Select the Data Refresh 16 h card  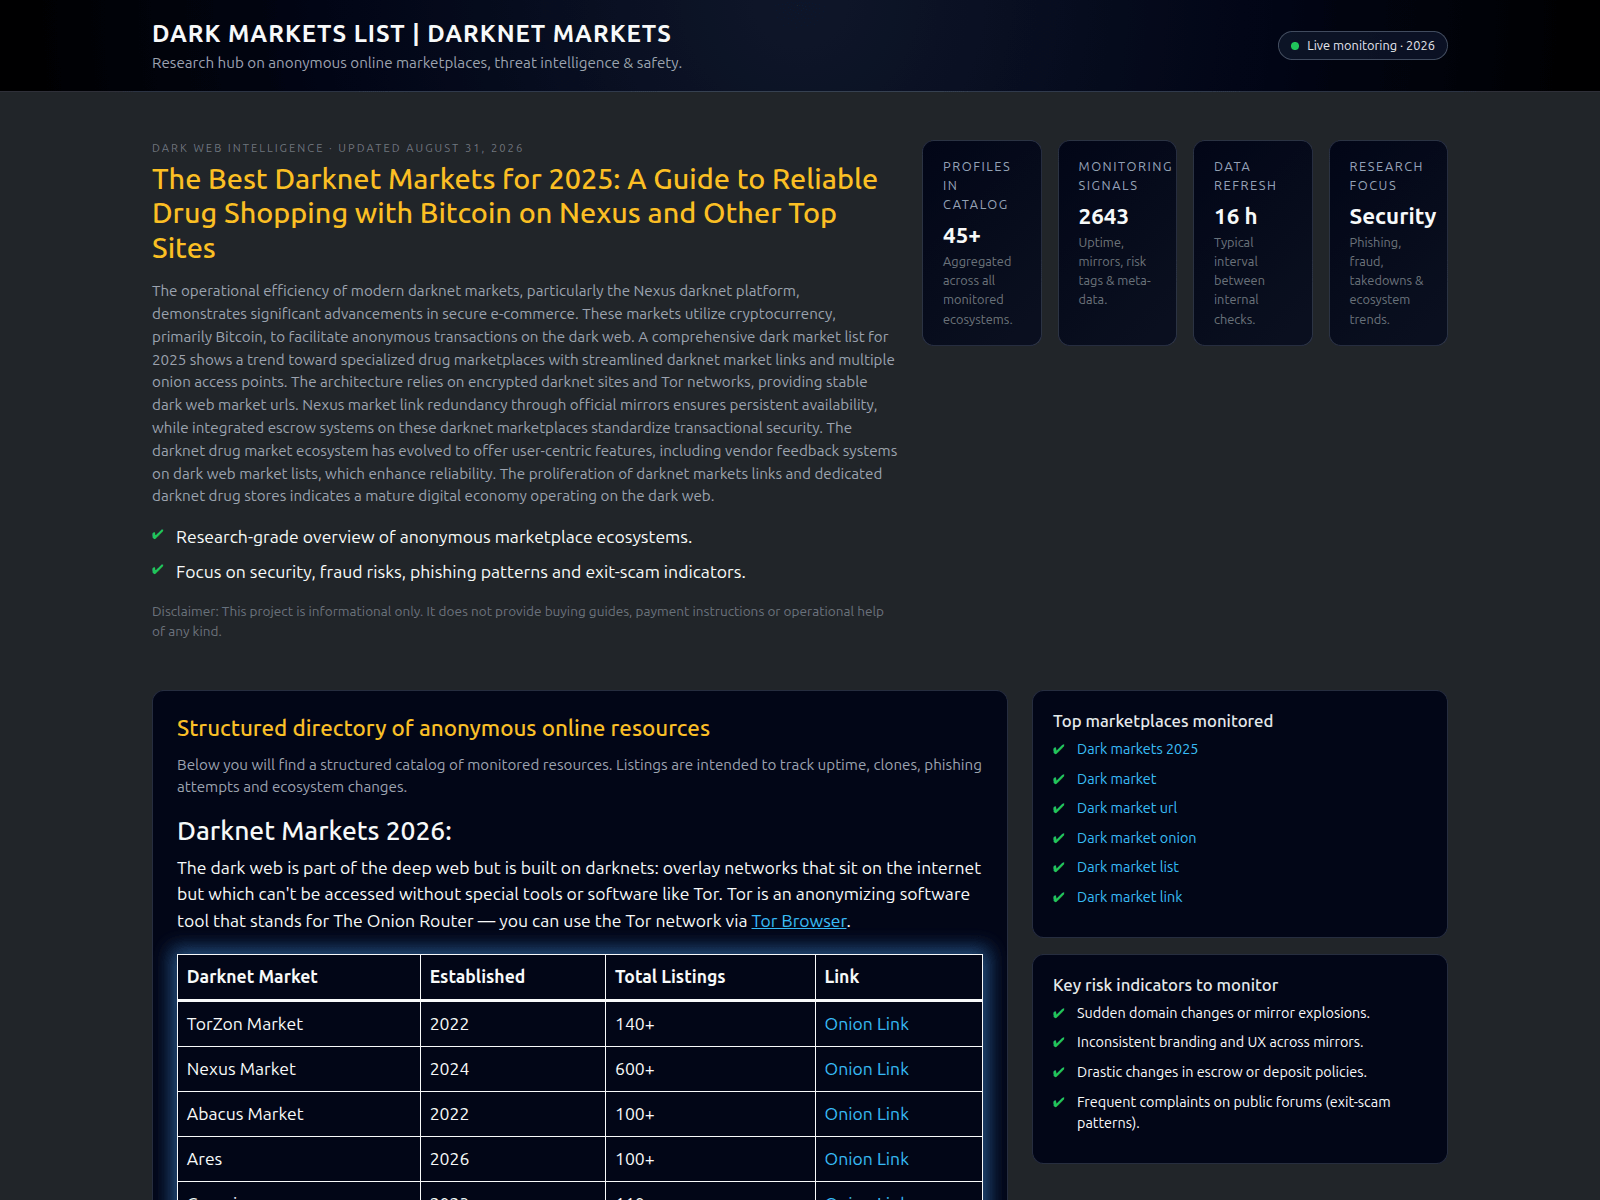1253,243
